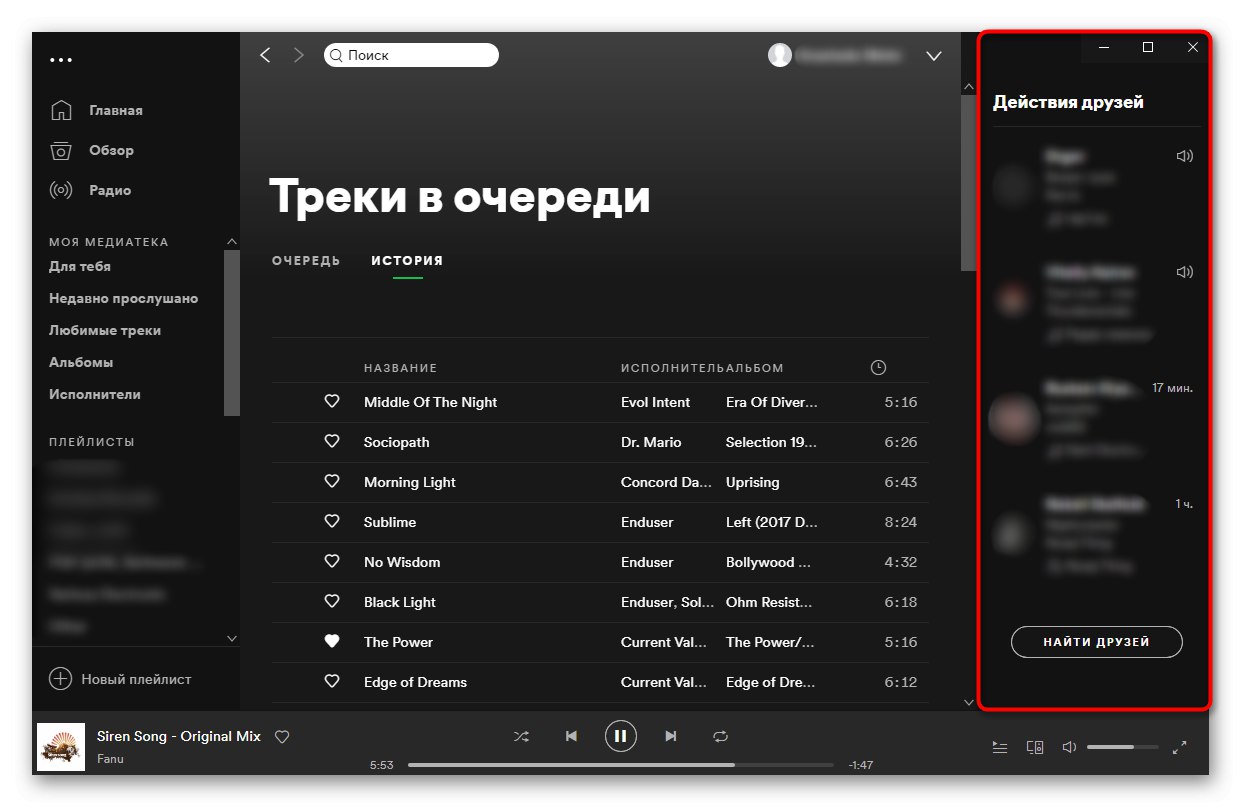
Task: Mute volume with the speaker icon
Action: click(x=1069, y=747)
